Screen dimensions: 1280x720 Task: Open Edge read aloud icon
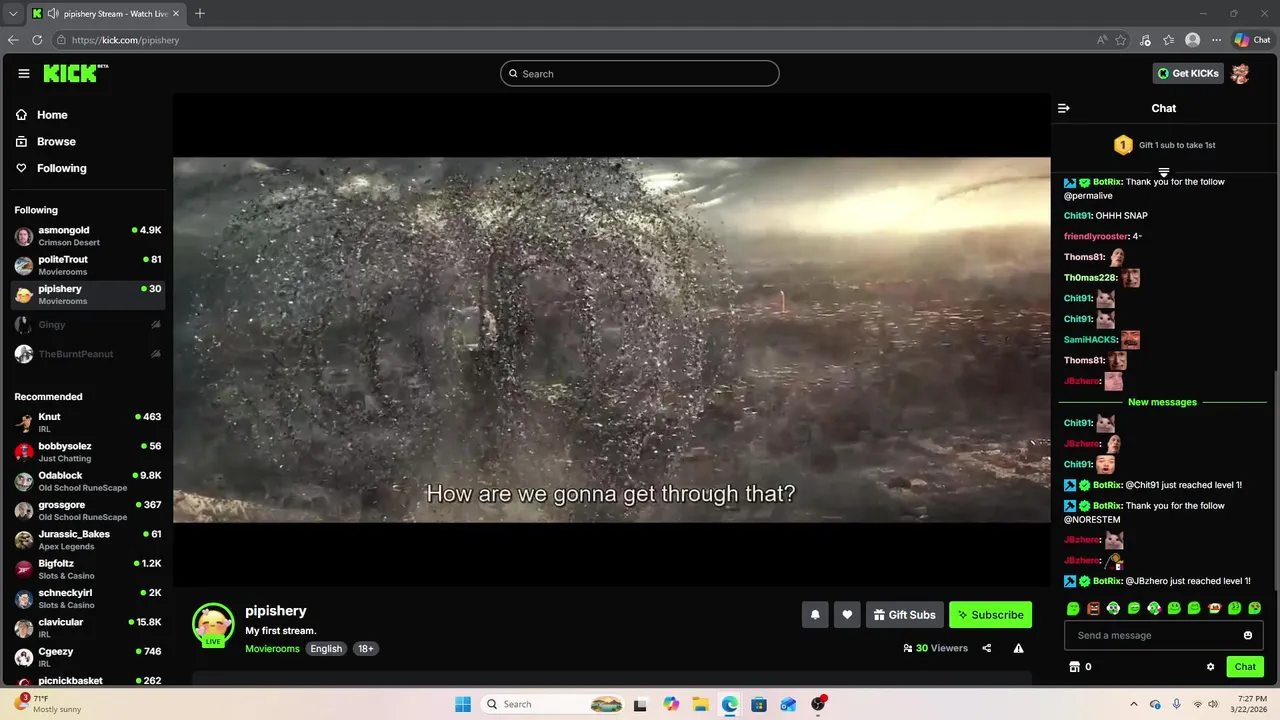click(1102, 40)
